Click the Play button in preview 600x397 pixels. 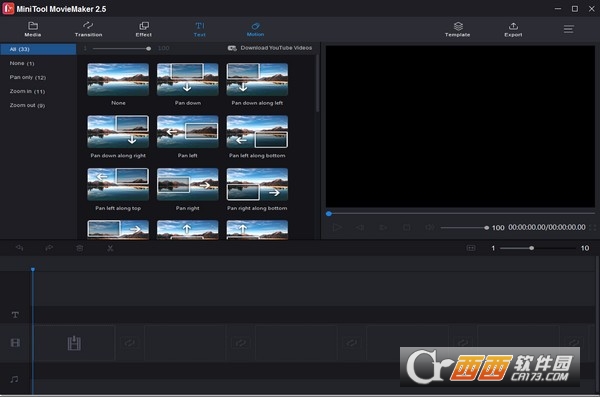[x=337, y=227]
